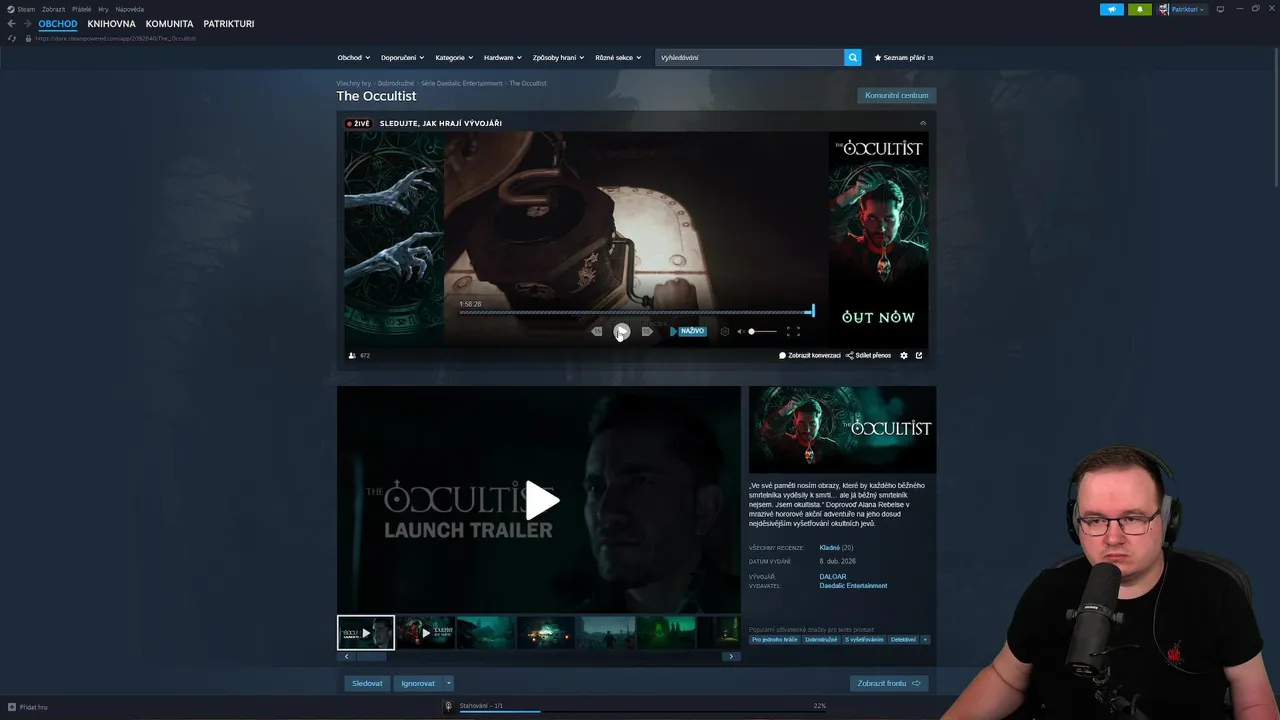Open the Ignorovat options dropdown arrow

[448, 683]
